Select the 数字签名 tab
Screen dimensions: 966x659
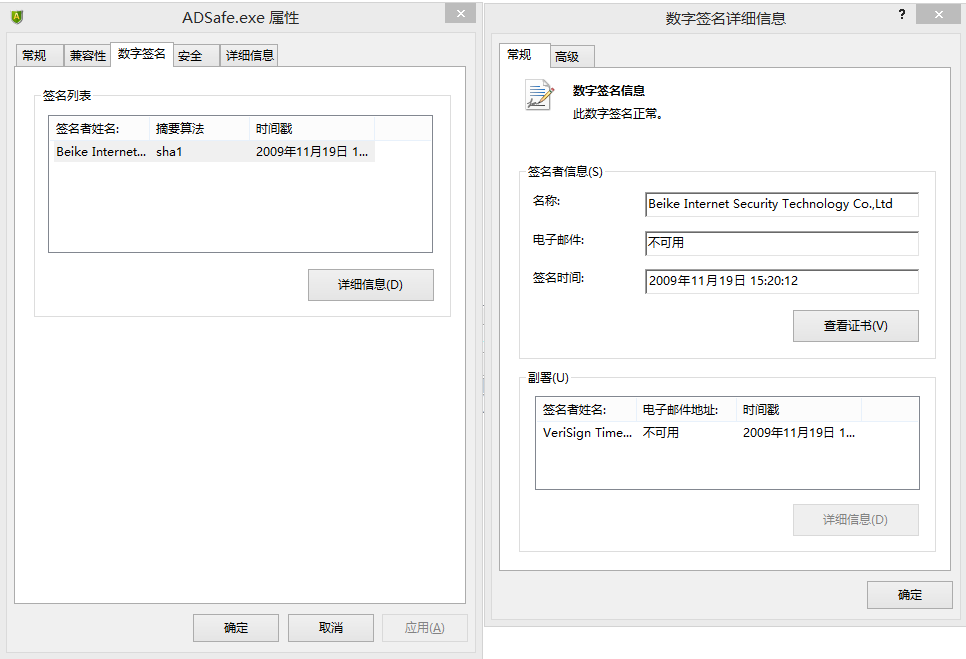click(142, 54)
